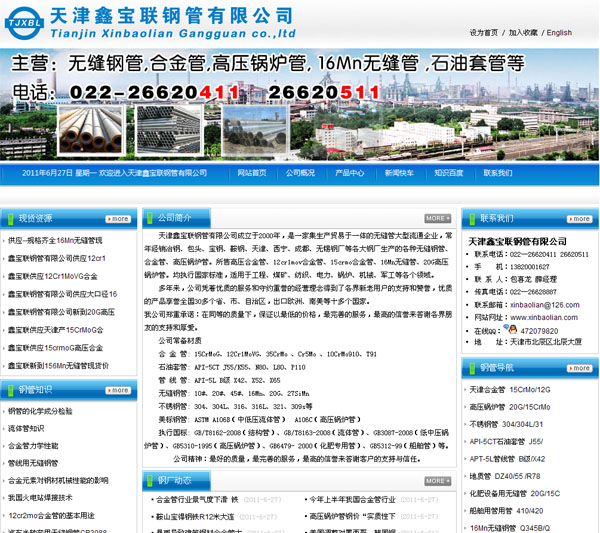Click email link xinbaolian@126.com
This screenshot has height=533, width=600.
545,305
